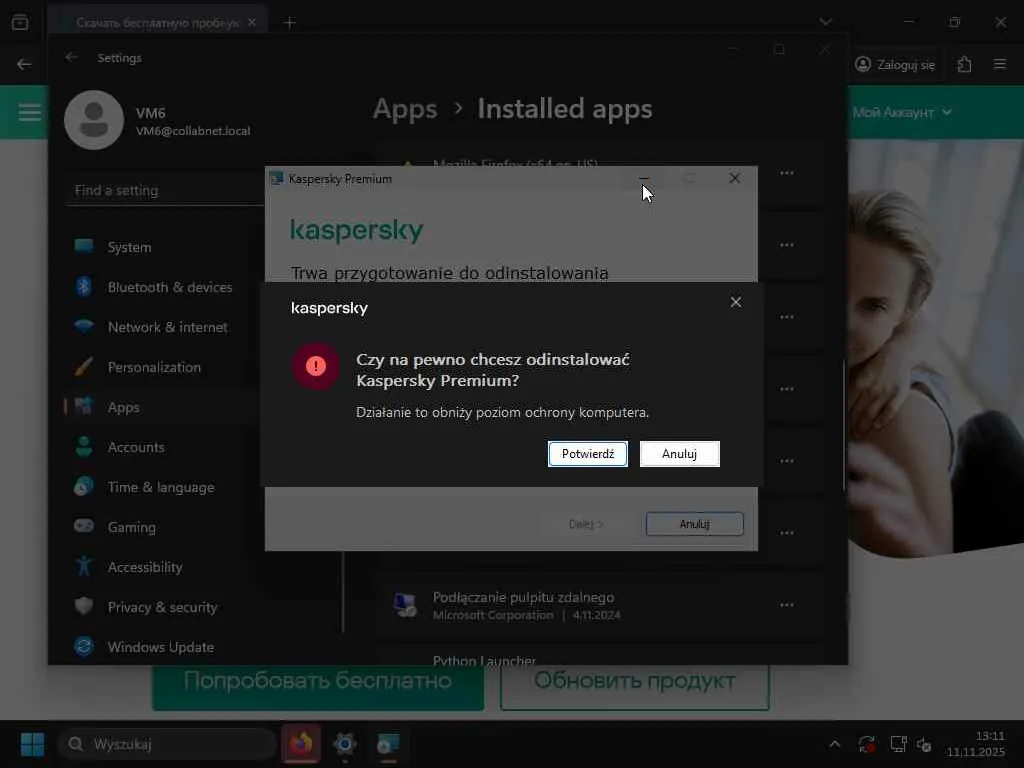Click the Network Wi-Fi icon in the sidebar
The height and width of the screenshot is (768, 1024).
pos(84,326)
